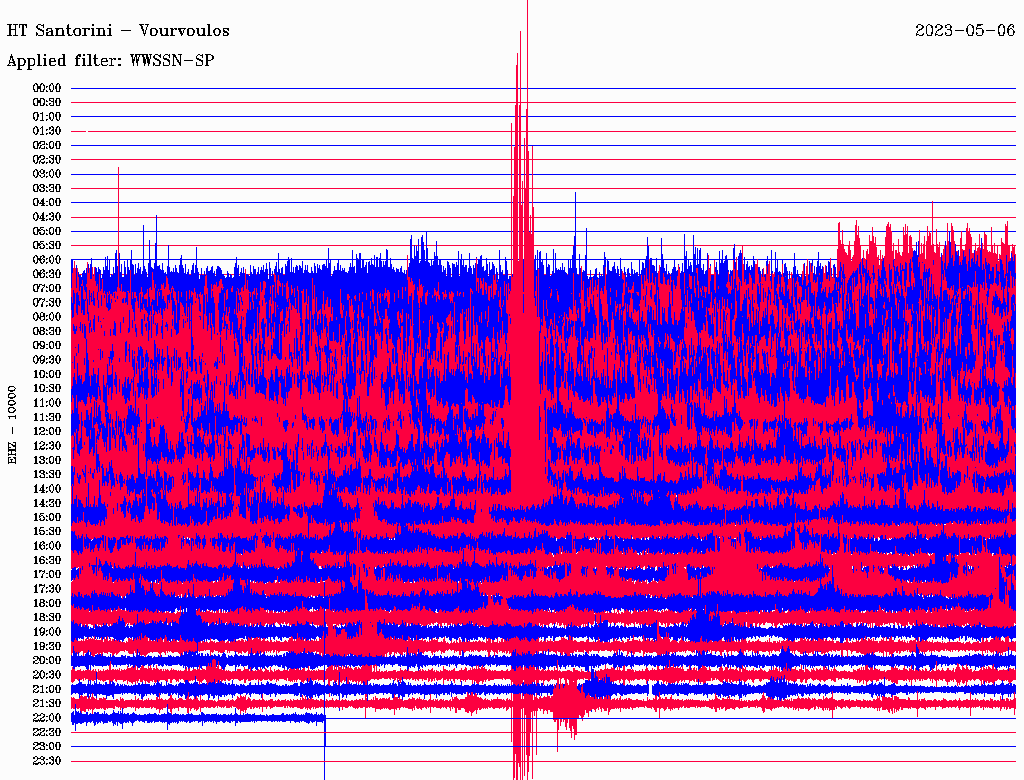
Task: Click the time label '01:30'
Action: pos(47,131)
